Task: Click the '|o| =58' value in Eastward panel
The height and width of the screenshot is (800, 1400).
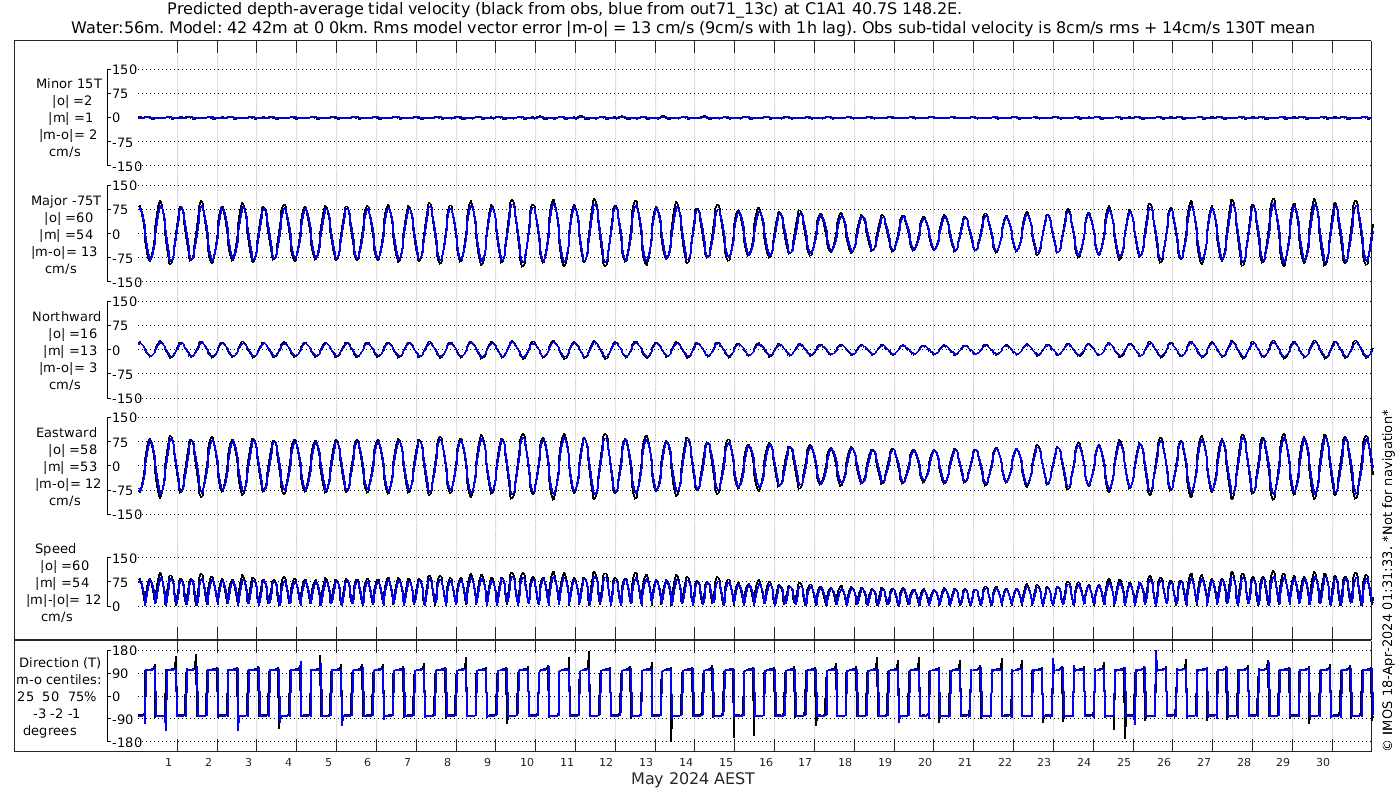Action: (72, 450)
